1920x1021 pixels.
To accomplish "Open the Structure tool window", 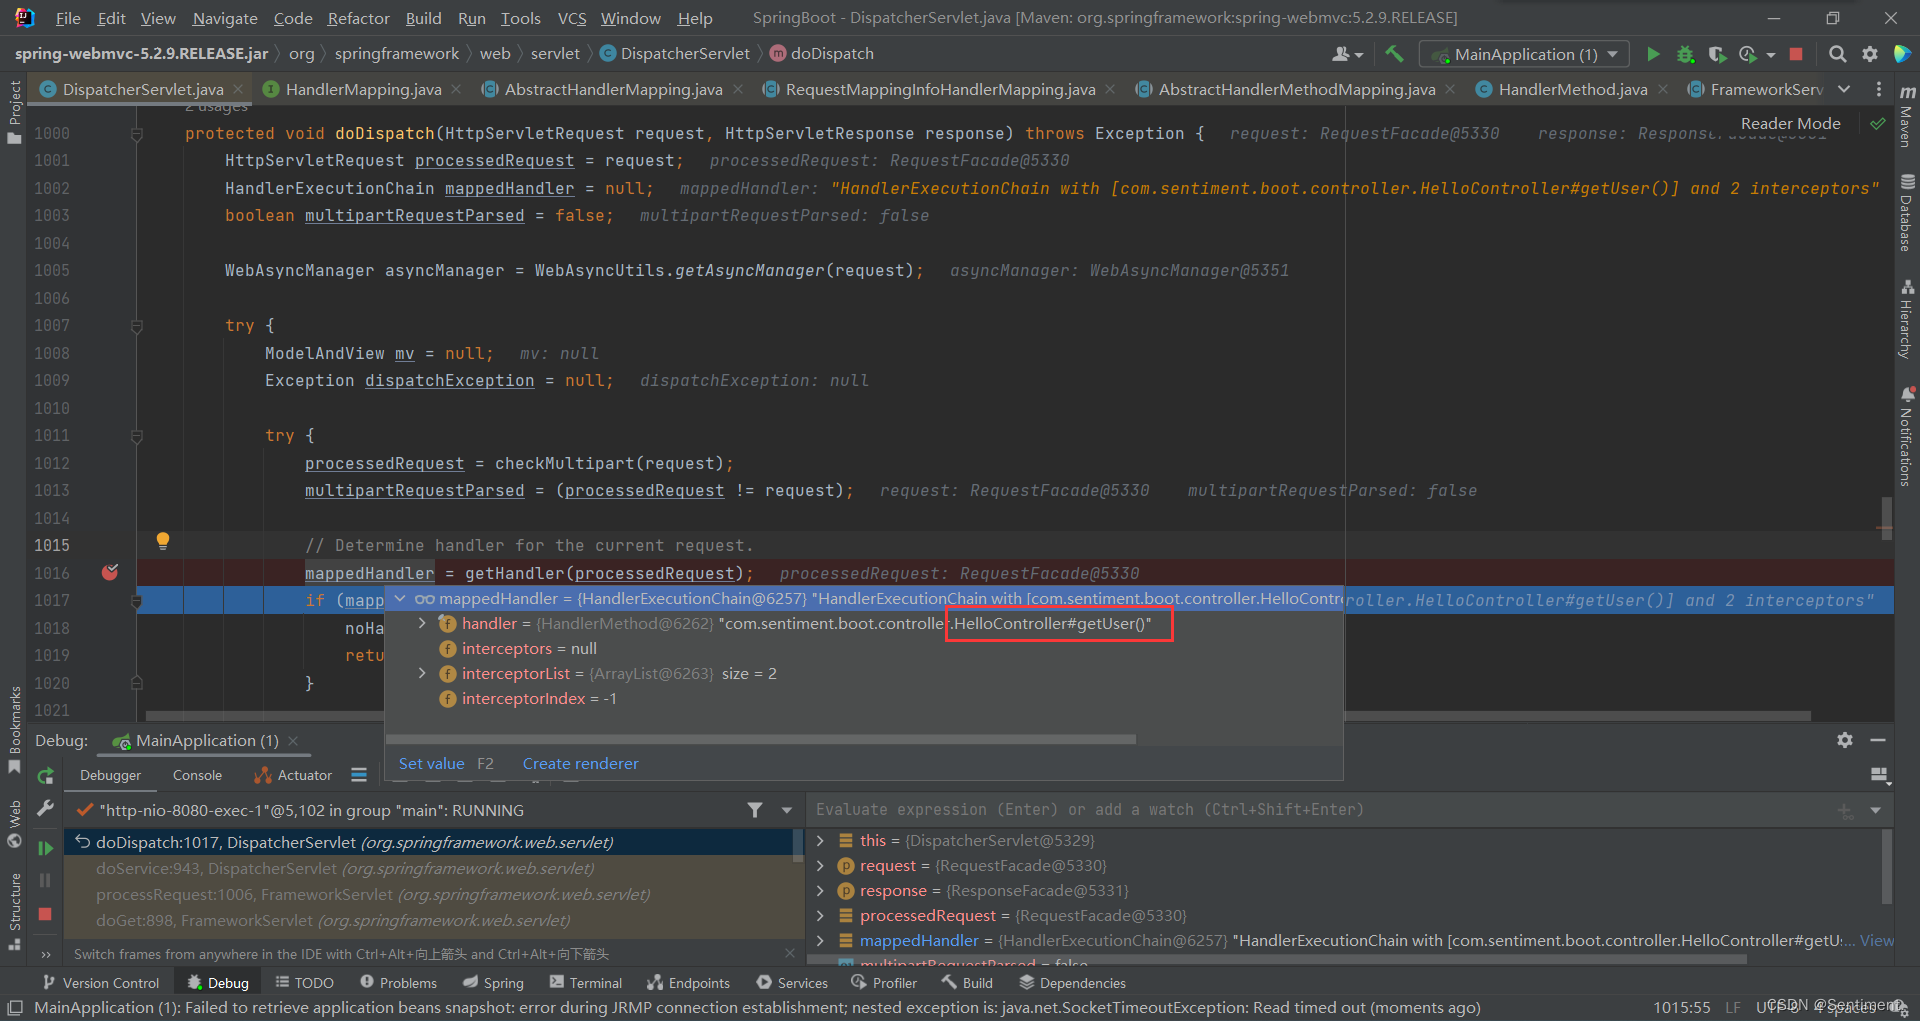I will pos(14,912).
